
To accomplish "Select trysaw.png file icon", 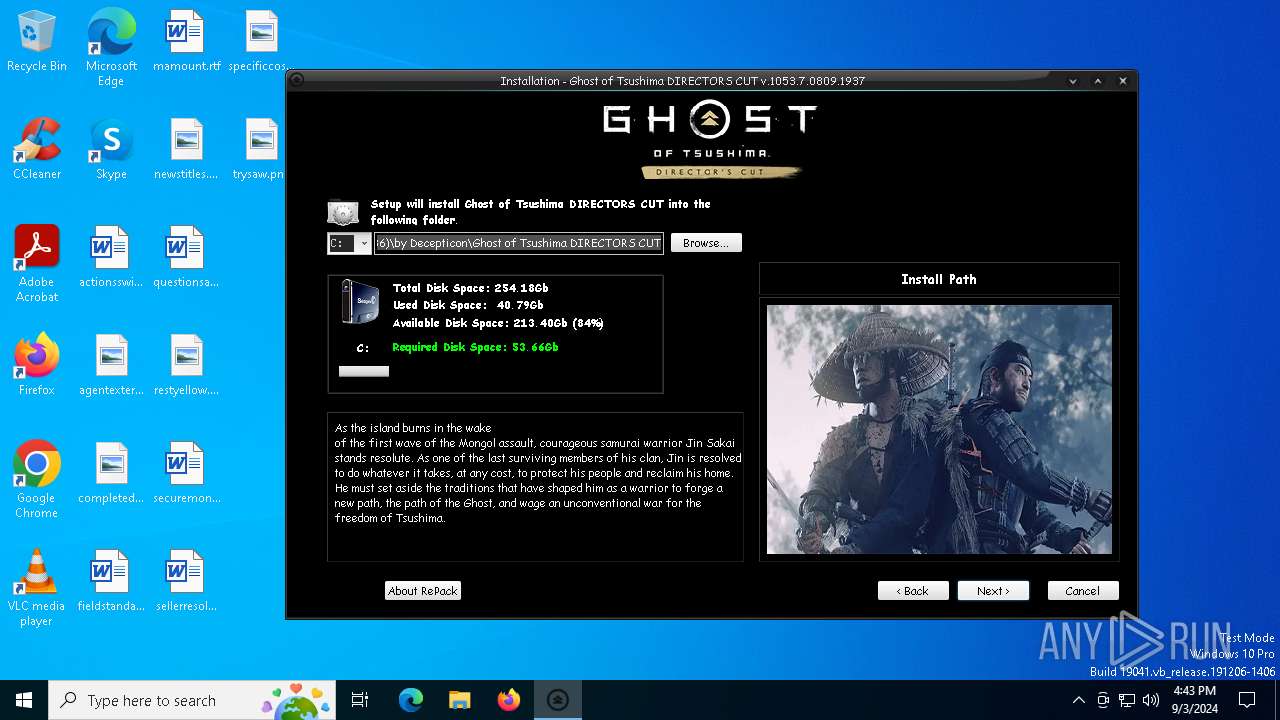I will (260, 150).
